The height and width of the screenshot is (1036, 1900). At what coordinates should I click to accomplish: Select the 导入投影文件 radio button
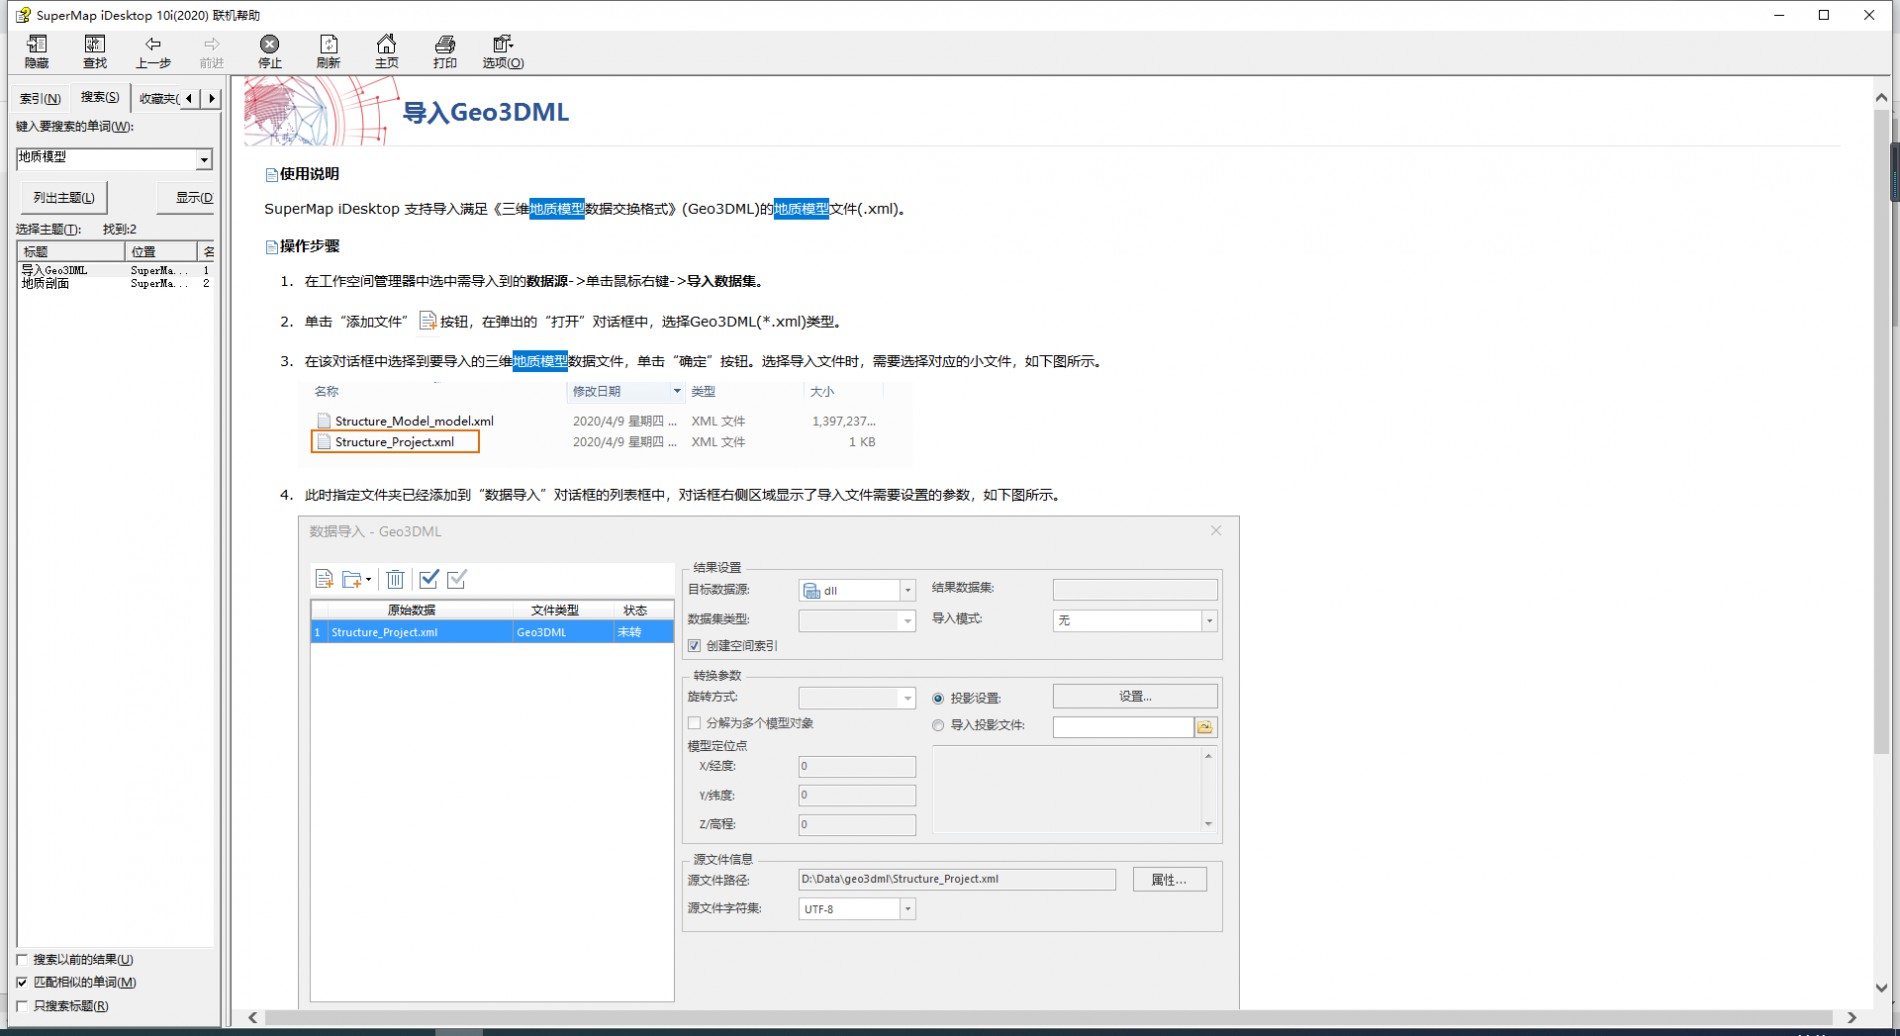coord(938,725)
